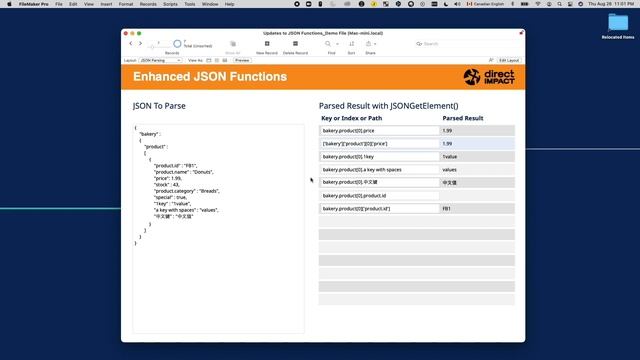Open the Canadian English input menu
Viewport: 640px width, 360px height.
[485, 4]
